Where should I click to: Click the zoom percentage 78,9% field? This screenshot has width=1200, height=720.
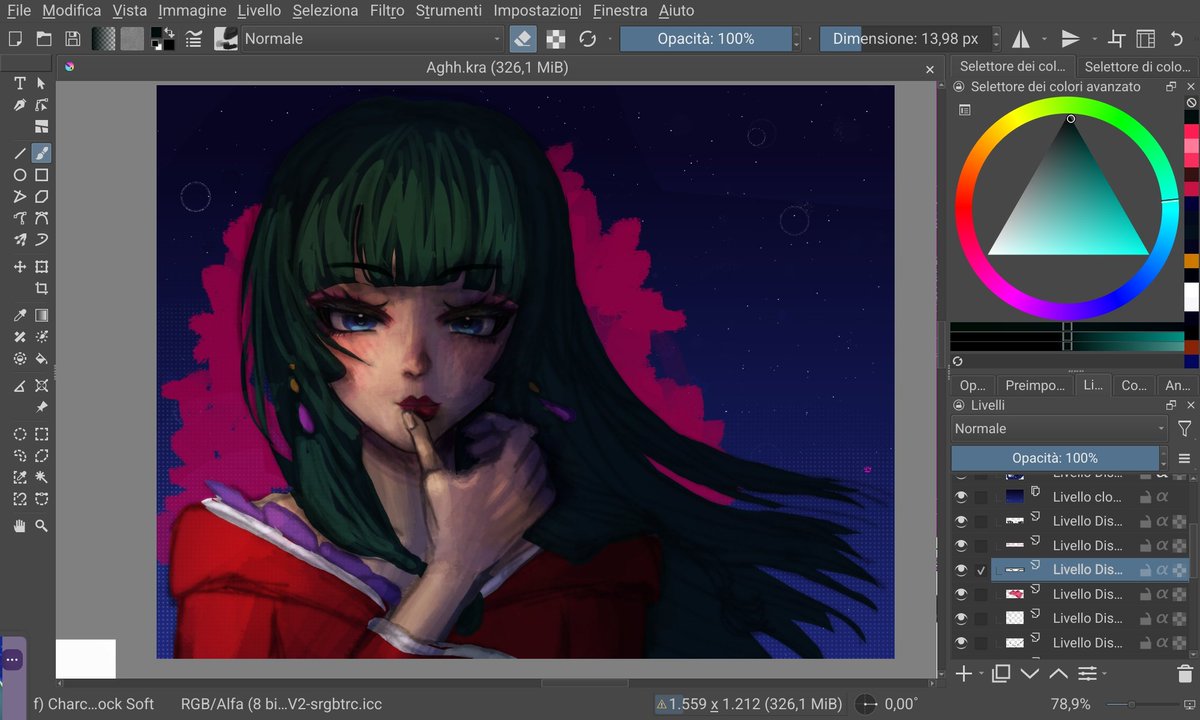click(1070, 704)
